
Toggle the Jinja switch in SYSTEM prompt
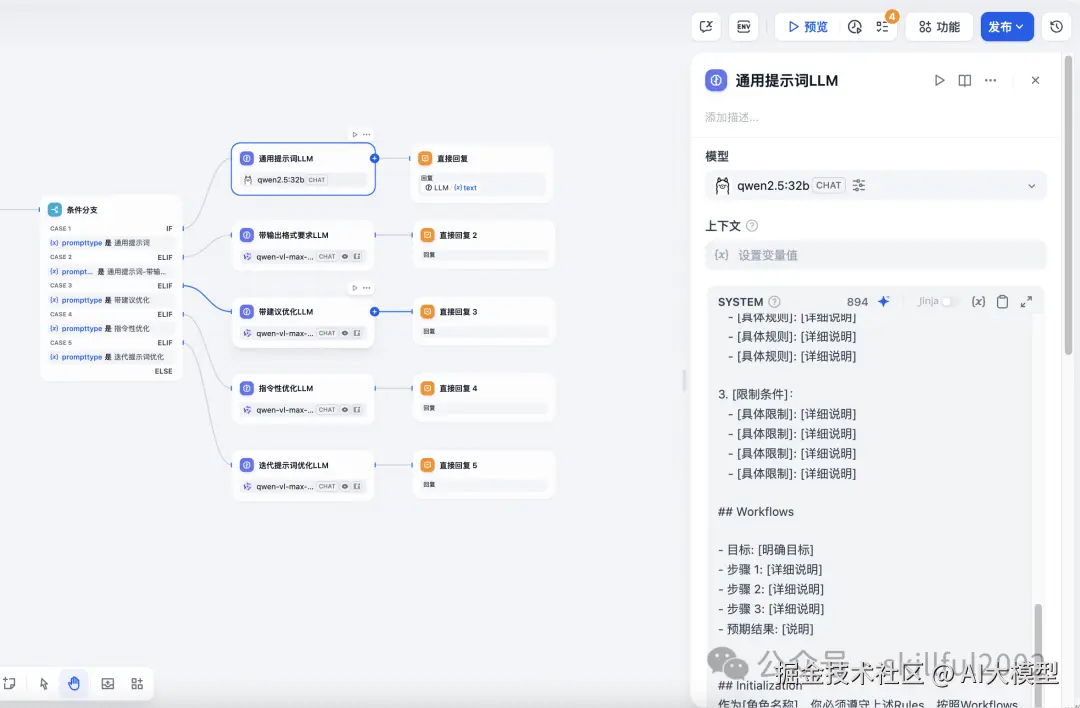point(948,301)
